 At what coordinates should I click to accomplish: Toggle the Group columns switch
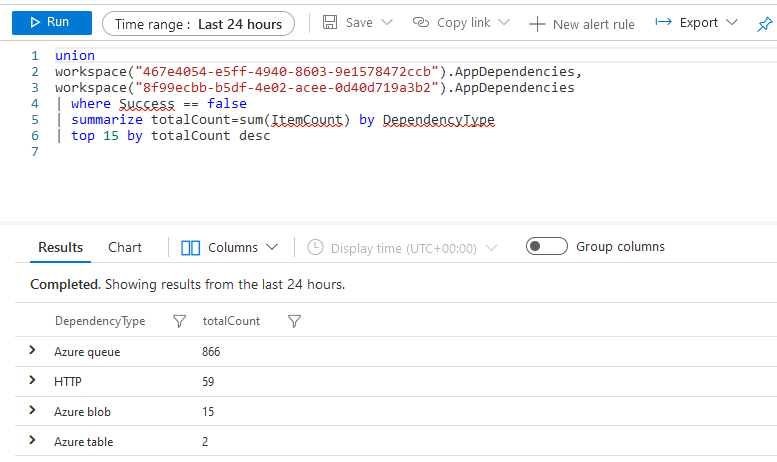click(546, 246)
